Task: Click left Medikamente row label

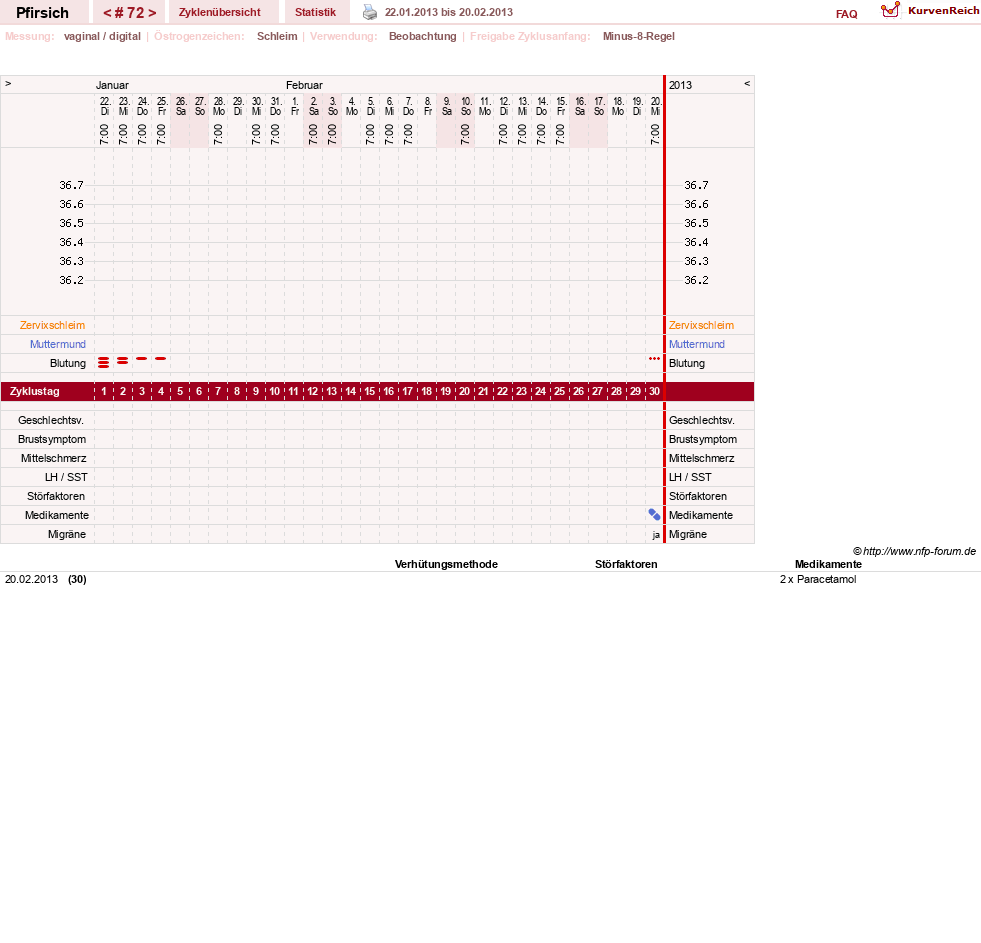Action: pos(57,515)
